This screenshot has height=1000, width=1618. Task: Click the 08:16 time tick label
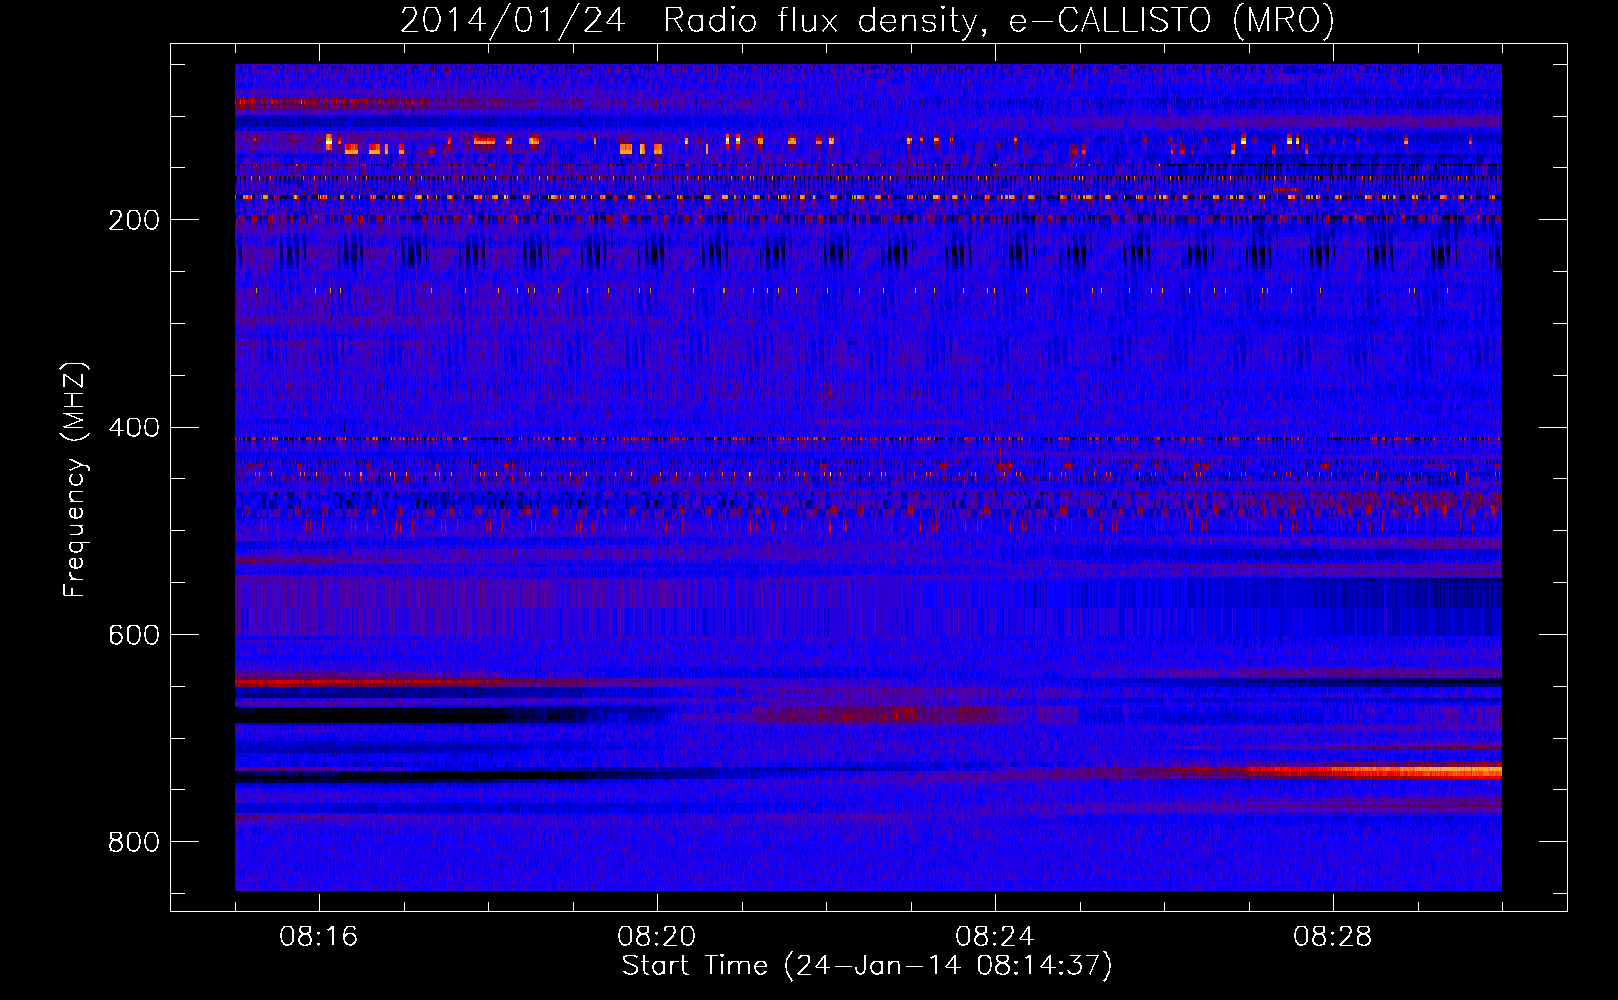319,937
